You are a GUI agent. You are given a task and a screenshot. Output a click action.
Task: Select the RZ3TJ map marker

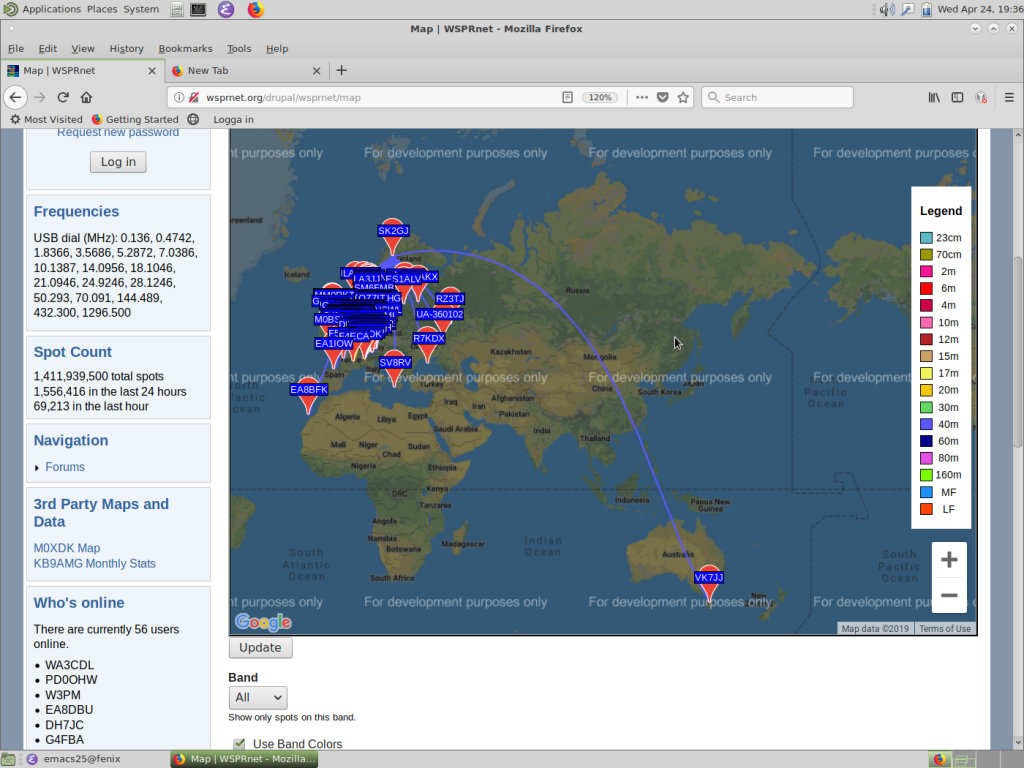click(x=450, y=298)
